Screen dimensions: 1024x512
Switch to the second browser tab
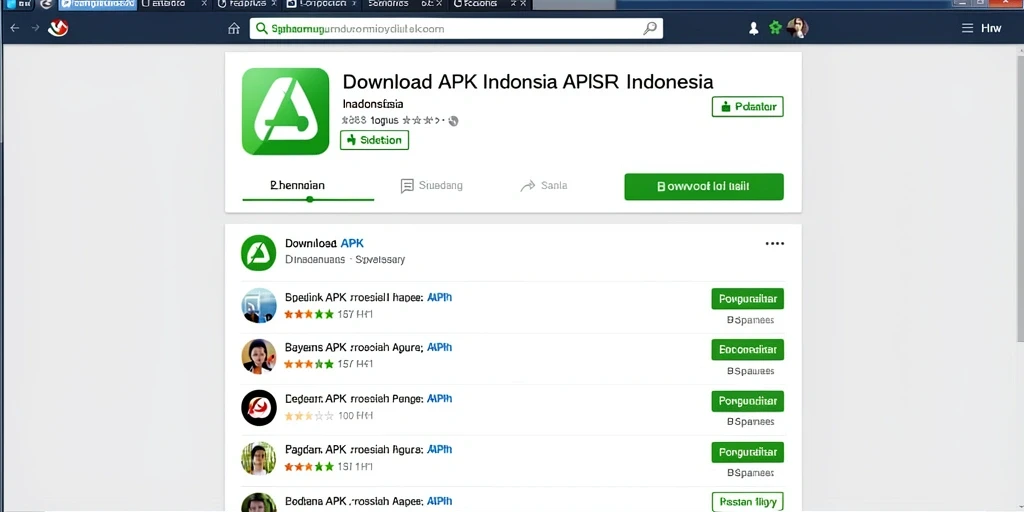(x=174, y=4)
